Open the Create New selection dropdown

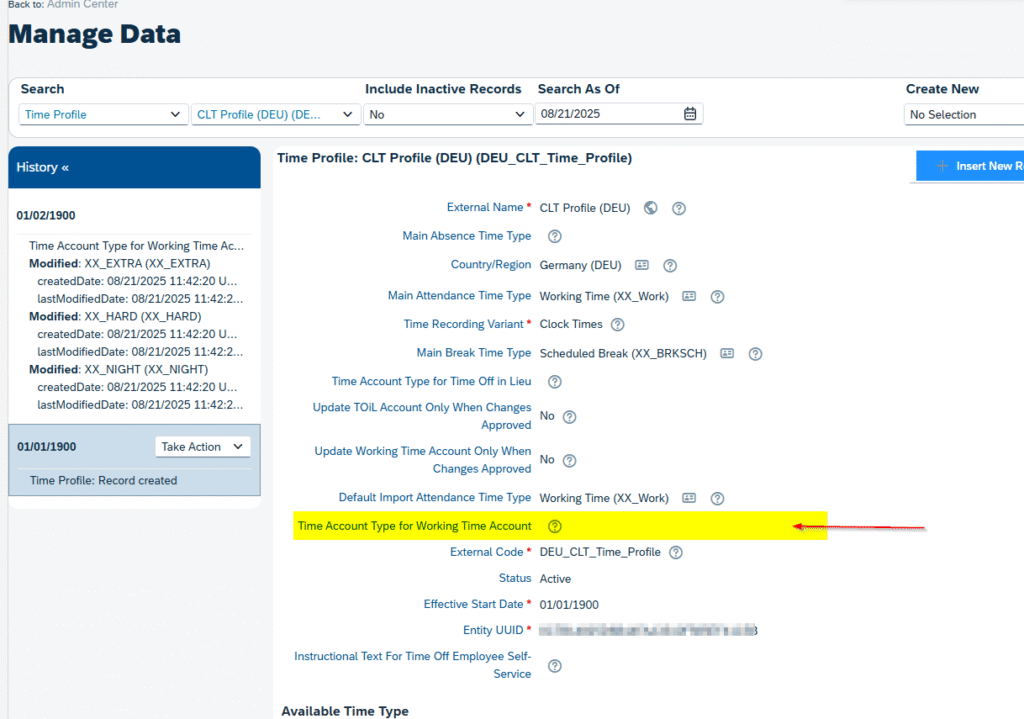pos(964,114)
